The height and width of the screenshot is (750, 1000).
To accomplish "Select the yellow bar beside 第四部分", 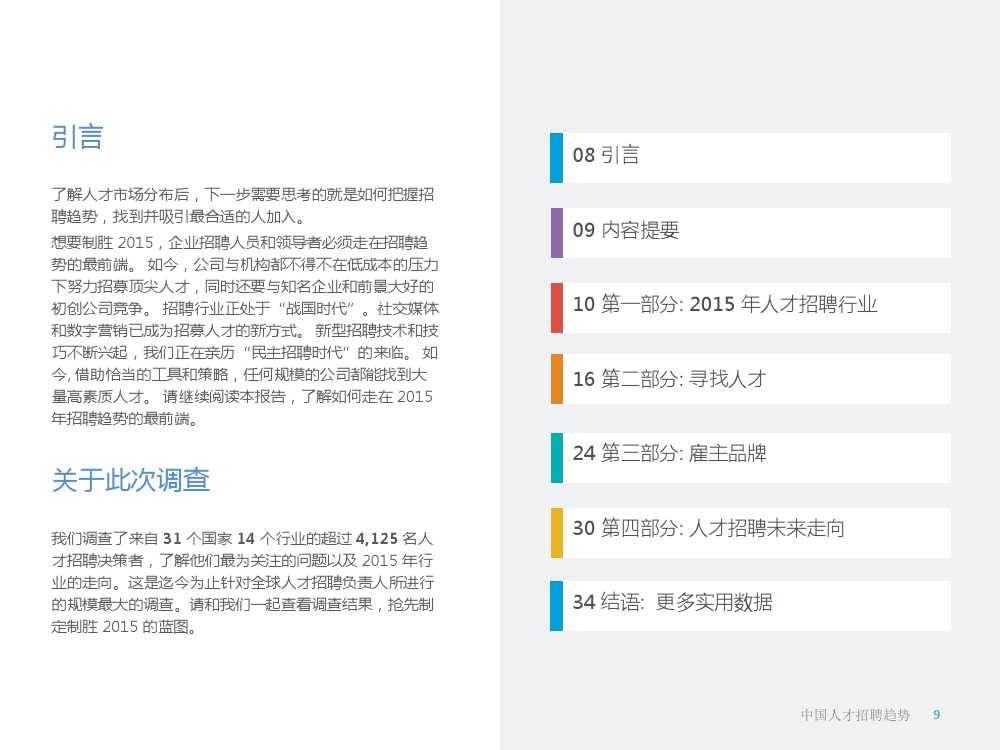I will pyautogui.click(x=556, y=531).
